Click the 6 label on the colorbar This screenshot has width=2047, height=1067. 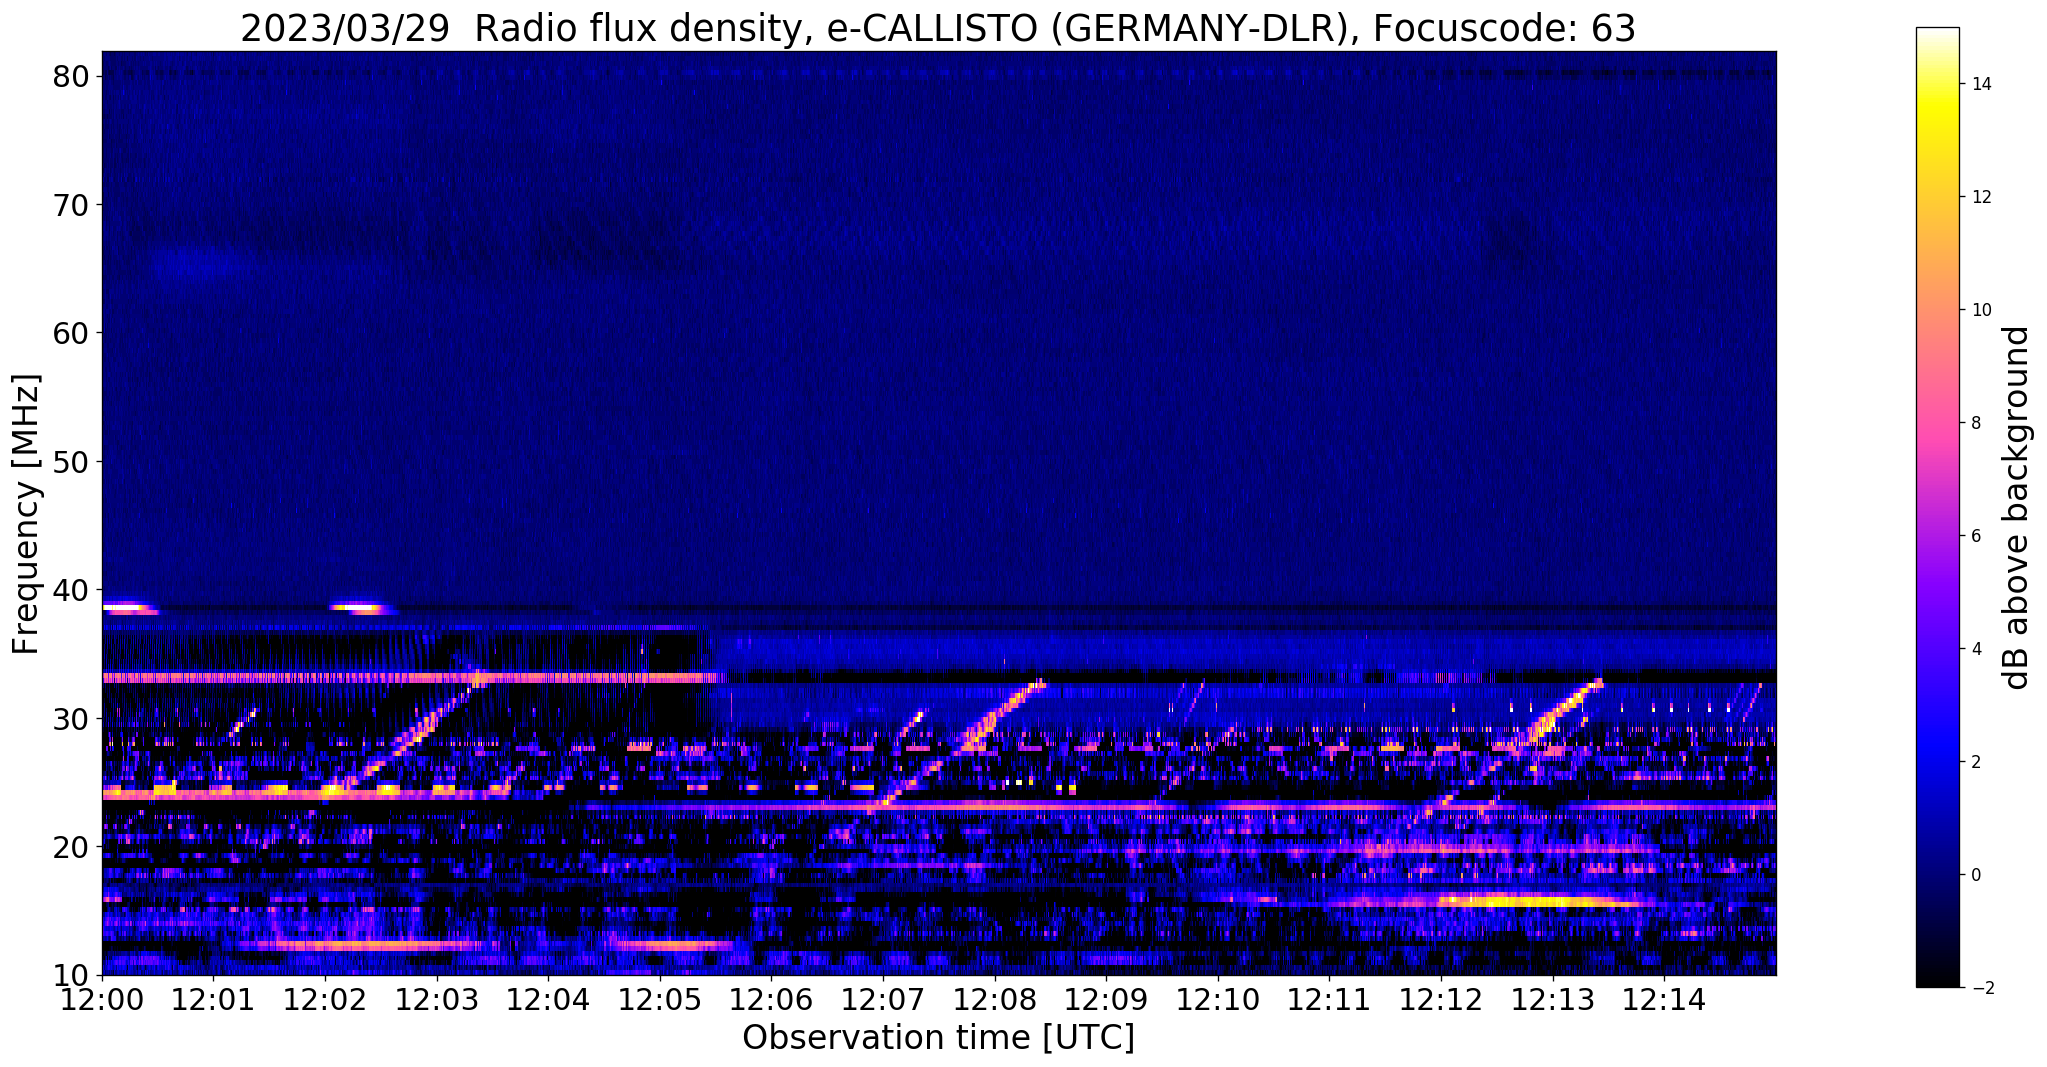(x=1975, y=536)
